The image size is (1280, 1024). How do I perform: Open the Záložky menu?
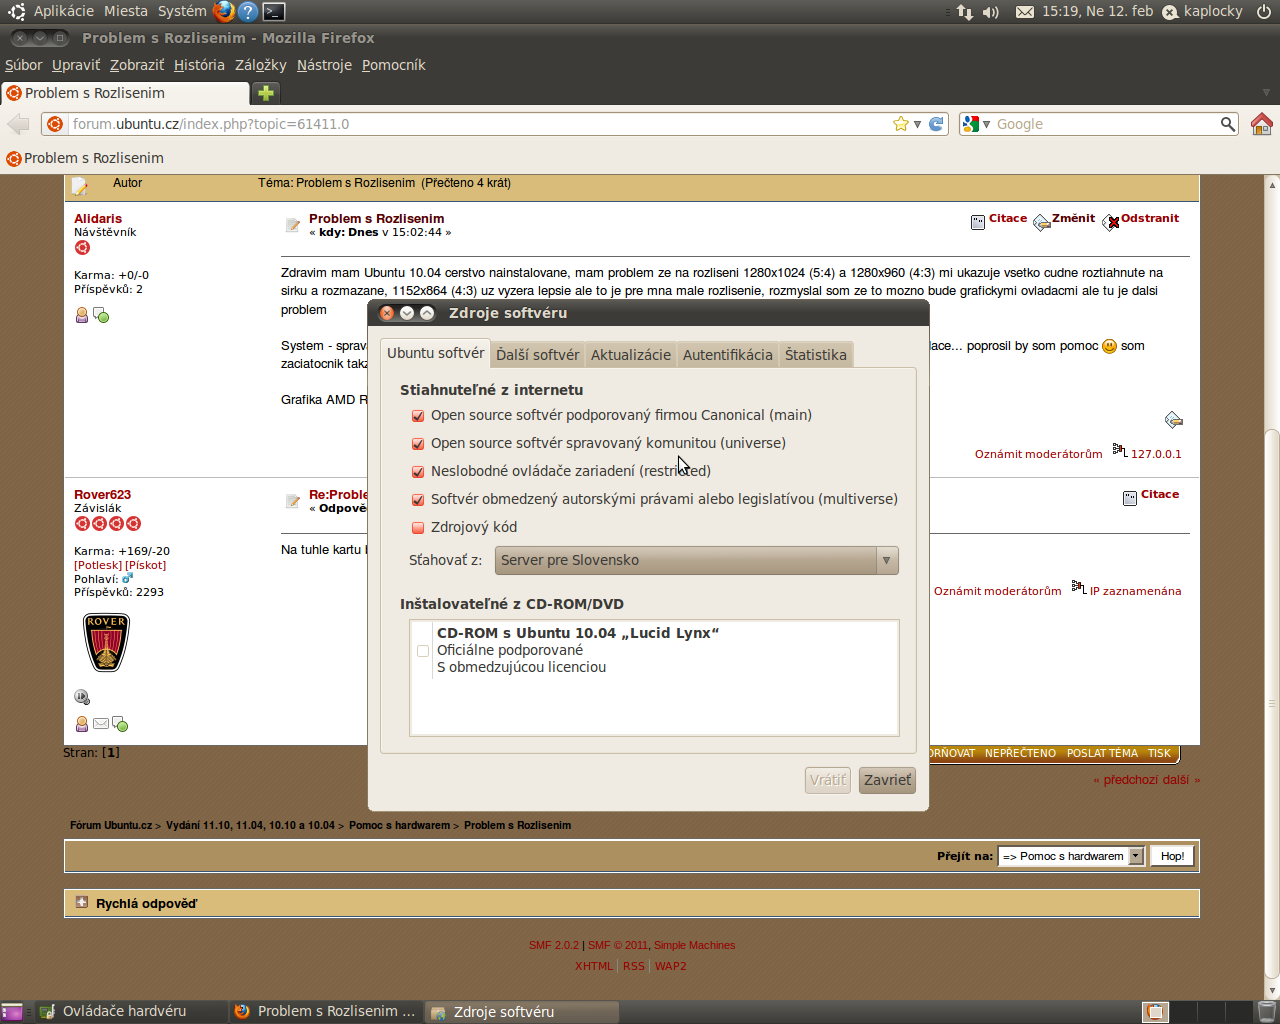click(260, 65)
